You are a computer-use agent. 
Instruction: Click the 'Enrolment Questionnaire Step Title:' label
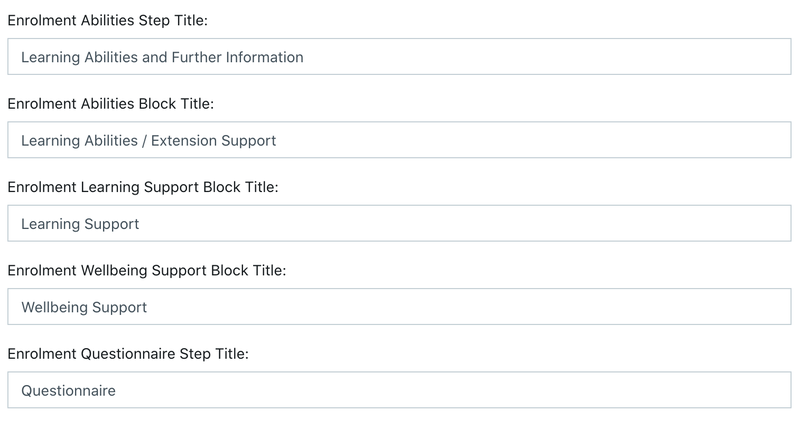click(x=127, y=353)
